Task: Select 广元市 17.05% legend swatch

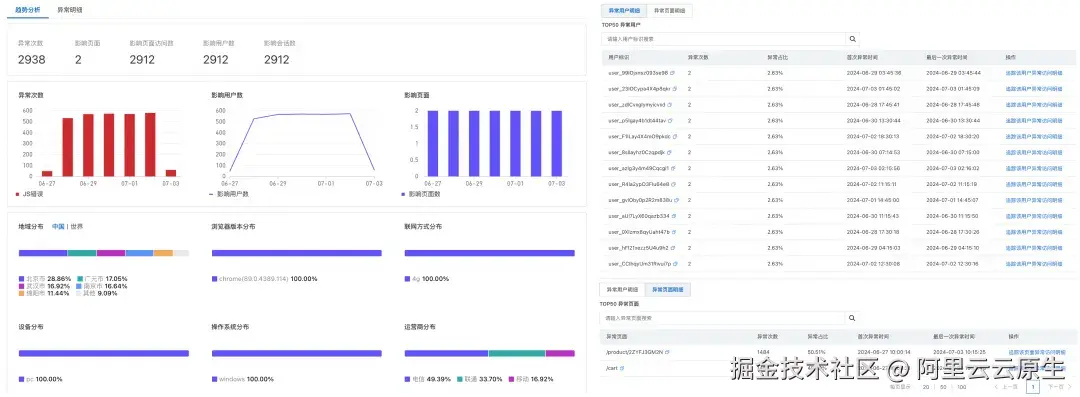Action: click(79, 278)
